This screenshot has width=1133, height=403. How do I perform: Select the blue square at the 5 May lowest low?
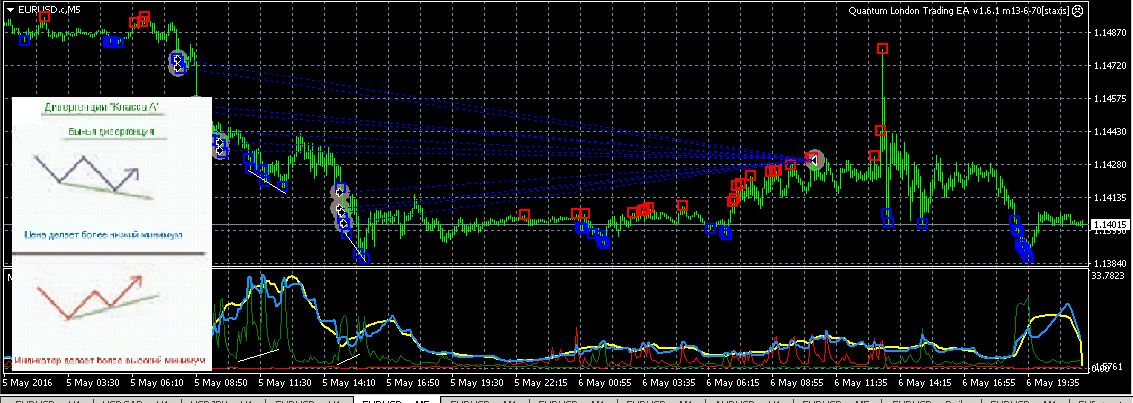coord(365,258)
